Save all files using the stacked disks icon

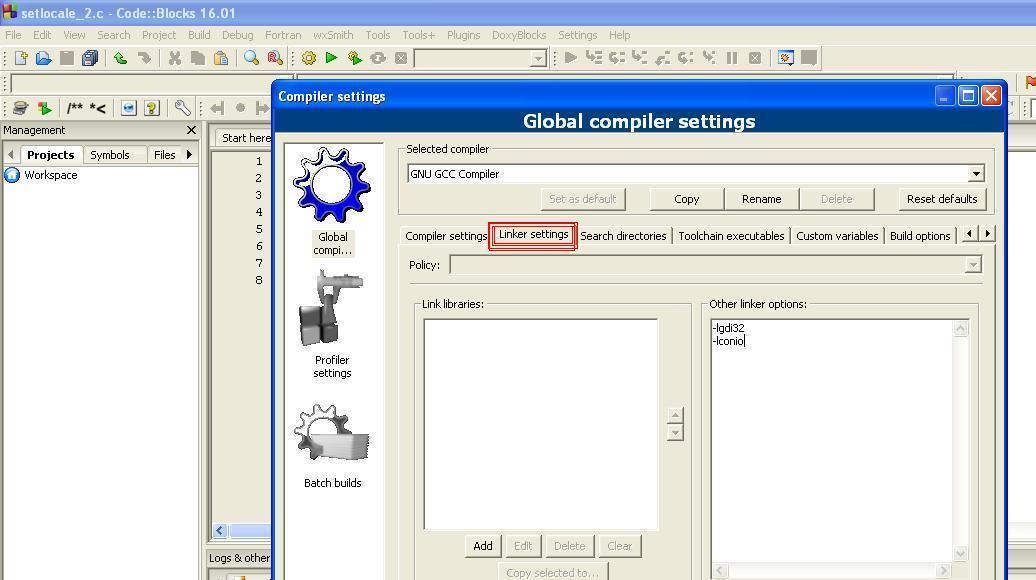tap(90, 58)
